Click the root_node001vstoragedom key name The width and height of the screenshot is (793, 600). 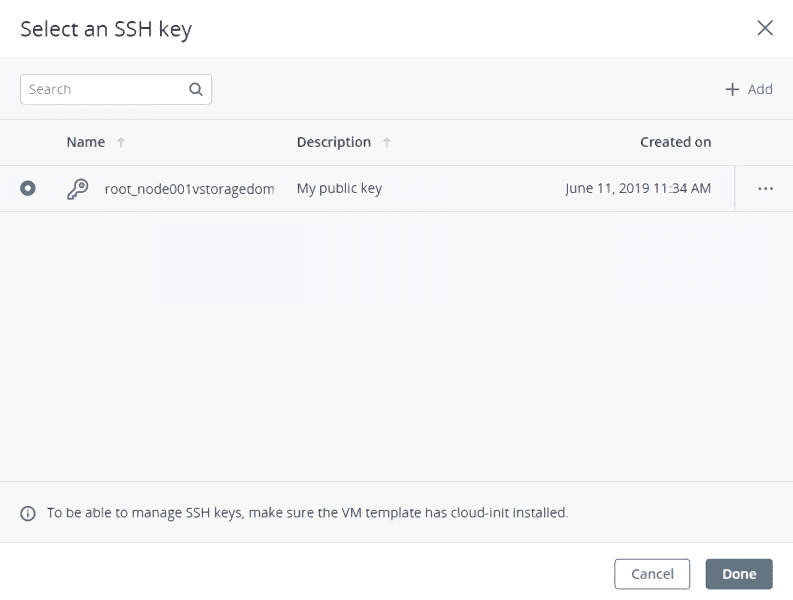click(189, 189)
